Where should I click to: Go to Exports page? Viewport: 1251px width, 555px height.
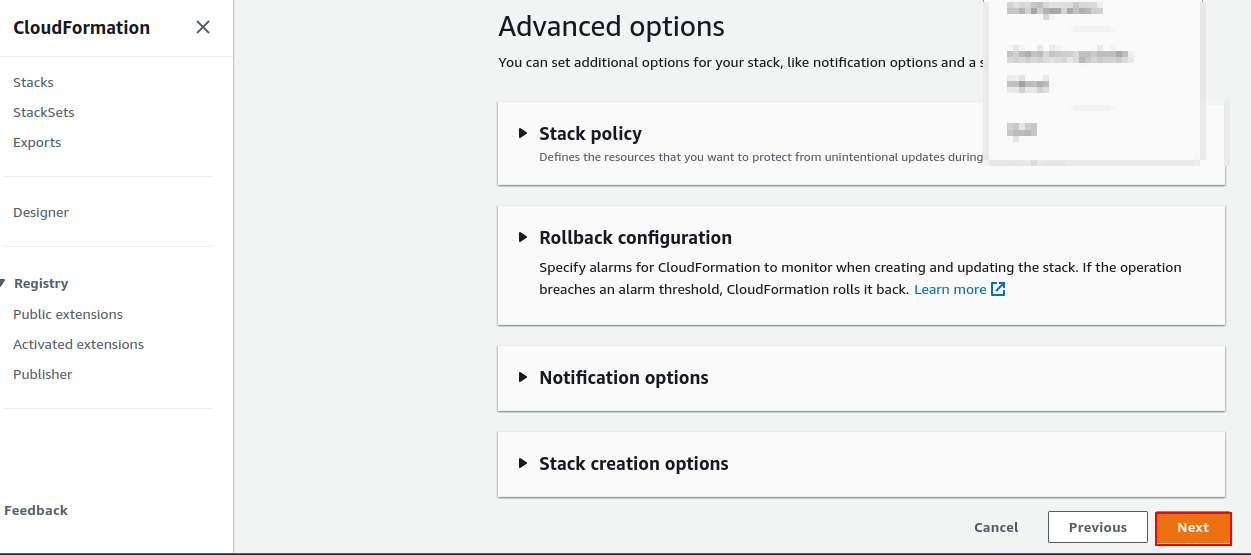tap(37, 142)
